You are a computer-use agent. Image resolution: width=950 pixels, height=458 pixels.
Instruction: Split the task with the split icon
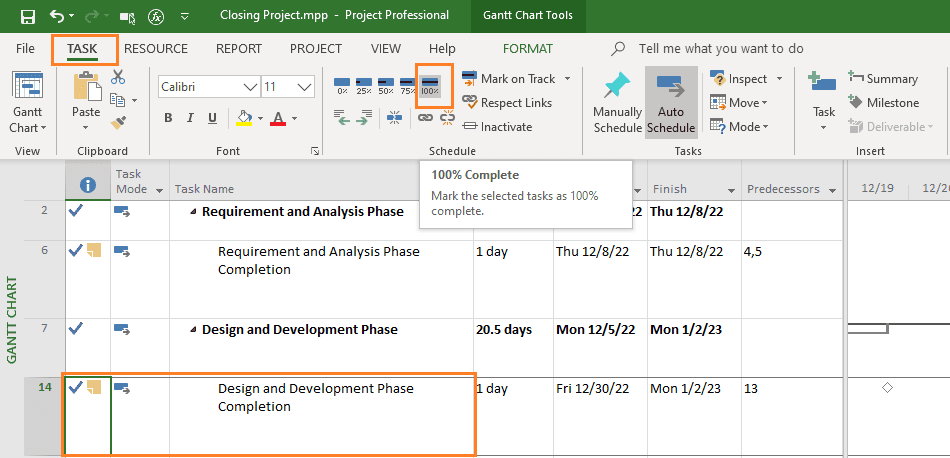(x=394, y=118)
